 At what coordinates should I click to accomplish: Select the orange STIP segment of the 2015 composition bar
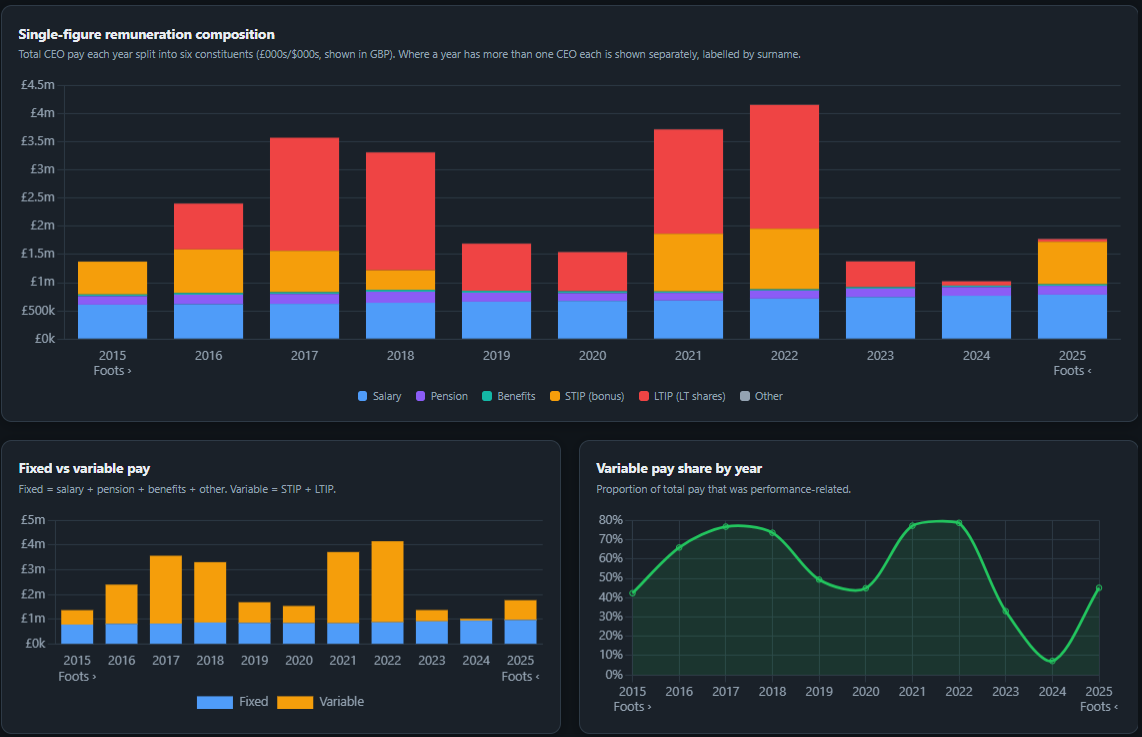112,277
